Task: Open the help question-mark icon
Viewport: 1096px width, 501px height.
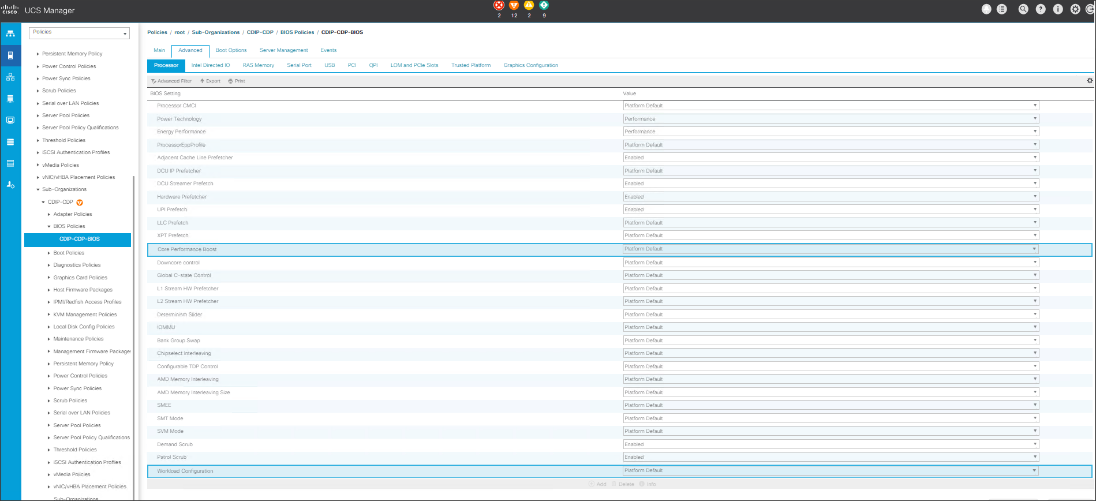Action: [1043, 9]
